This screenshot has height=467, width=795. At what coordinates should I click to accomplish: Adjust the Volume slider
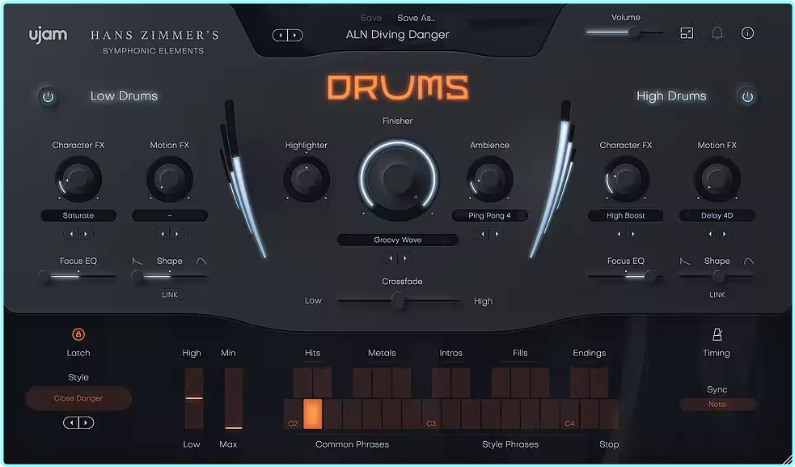[625, 32]
